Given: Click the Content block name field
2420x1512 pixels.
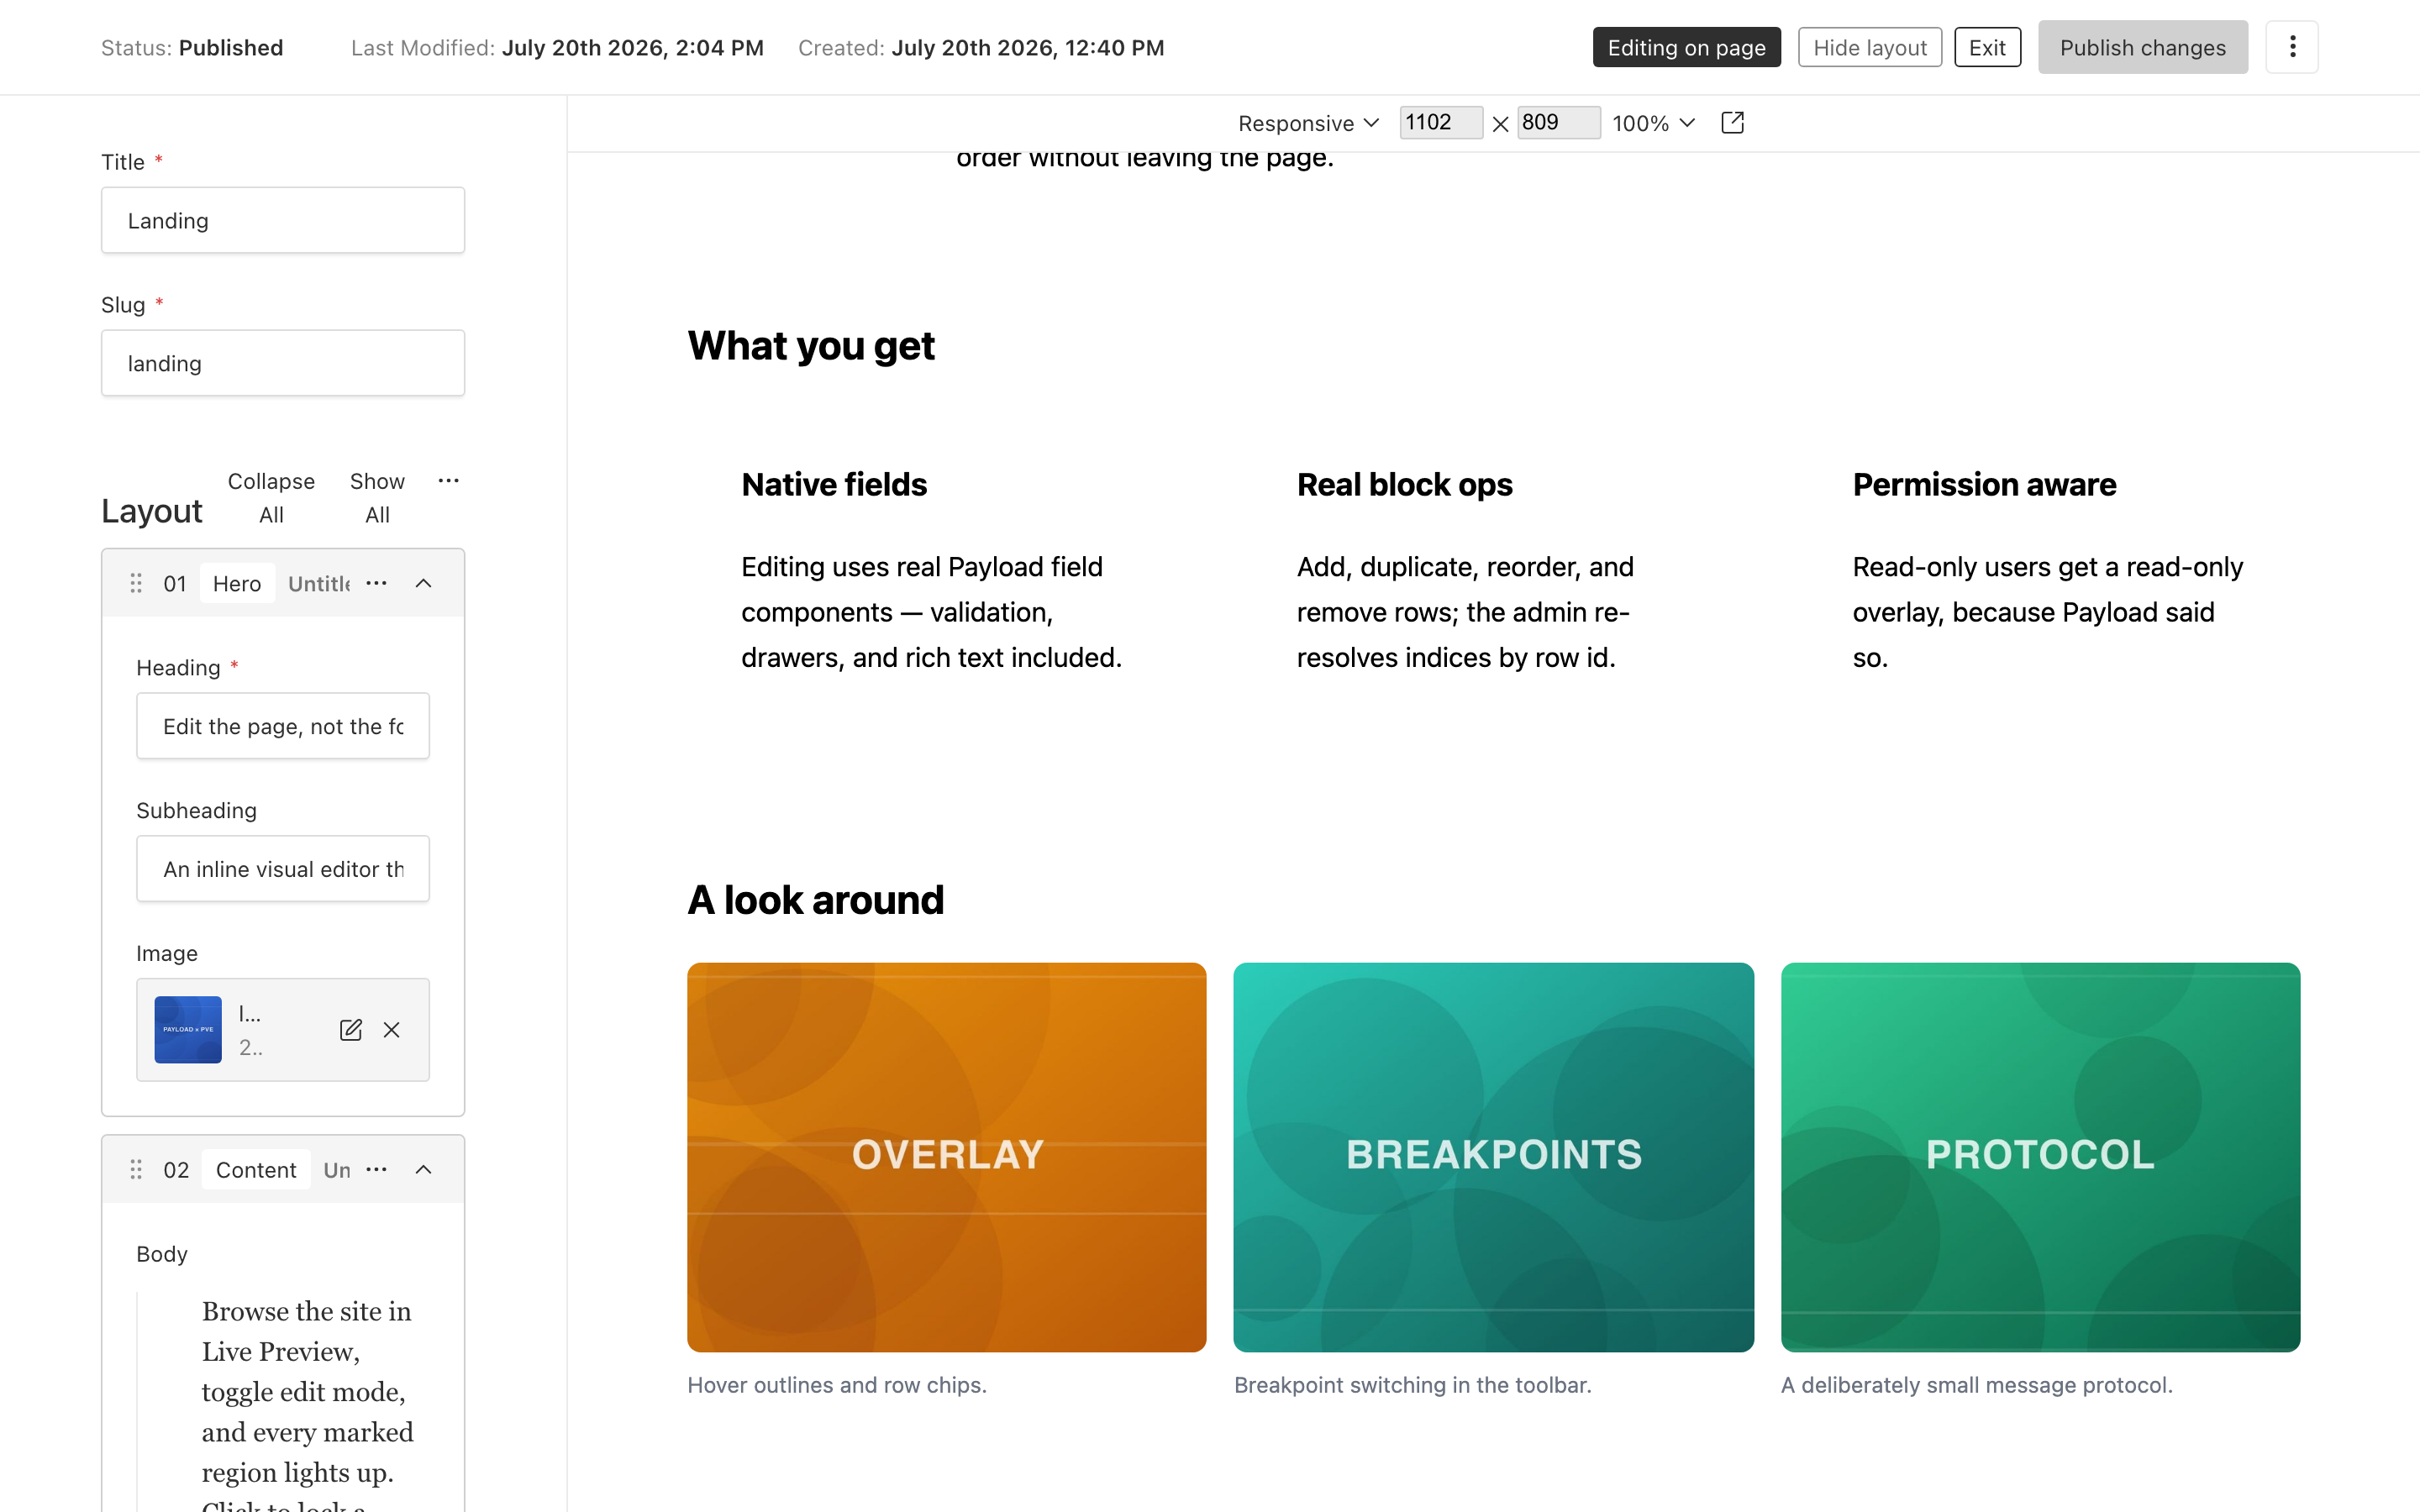Looking at the screenshot, I should pyautogui.click(x=337, y=1169).
